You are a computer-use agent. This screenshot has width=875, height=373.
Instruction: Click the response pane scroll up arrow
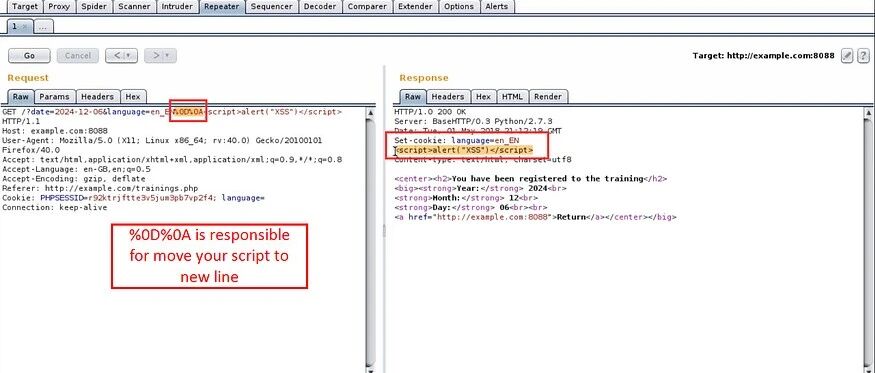click(x=869, y=112)
